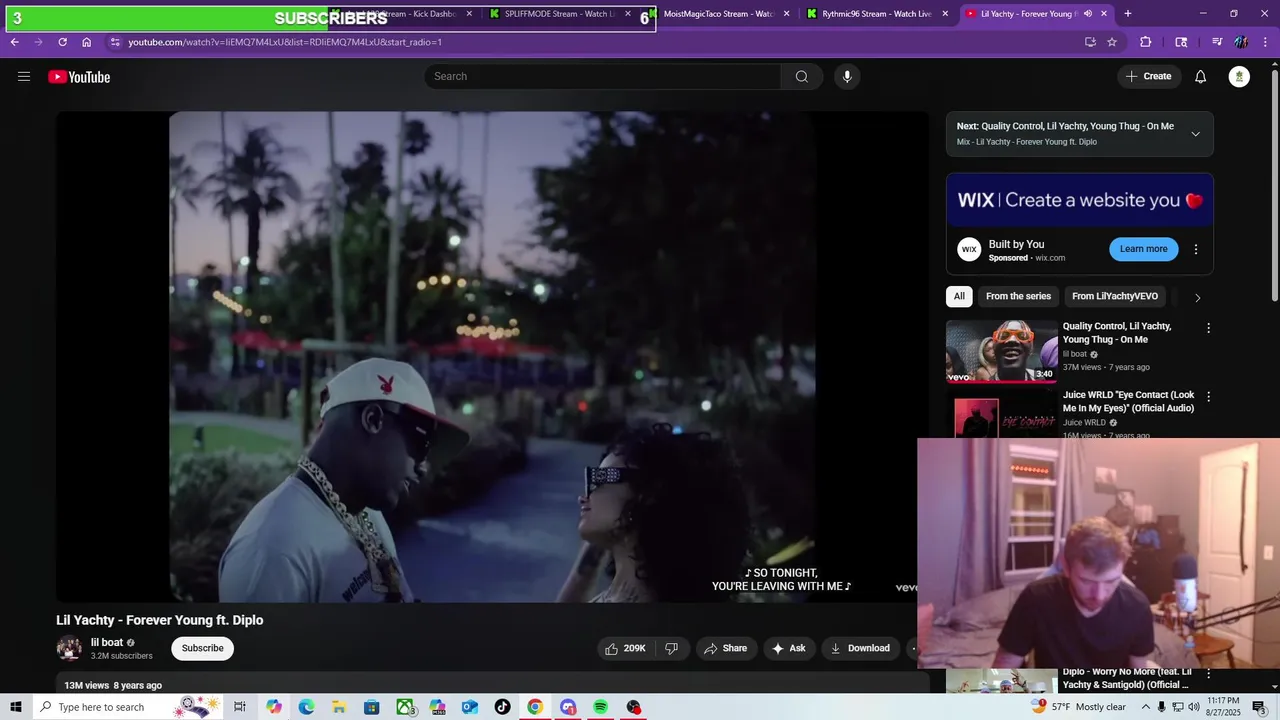Open Discord from the taskbar
The image size is (1280, 720).
point(568,707)
